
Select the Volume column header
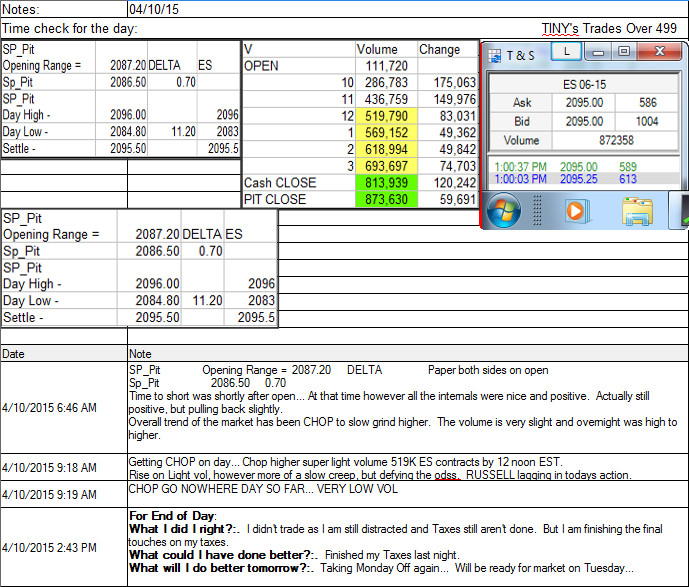tap(386, 49)
